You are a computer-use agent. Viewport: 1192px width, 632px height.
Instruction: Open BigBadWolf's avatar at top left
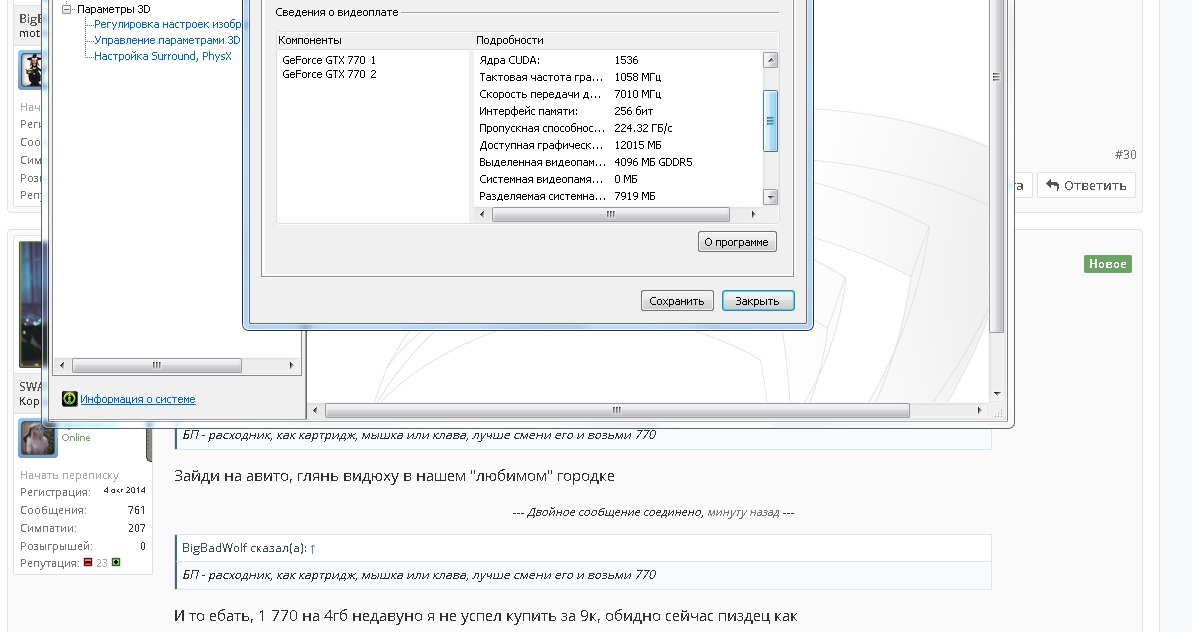coord(30,71)
